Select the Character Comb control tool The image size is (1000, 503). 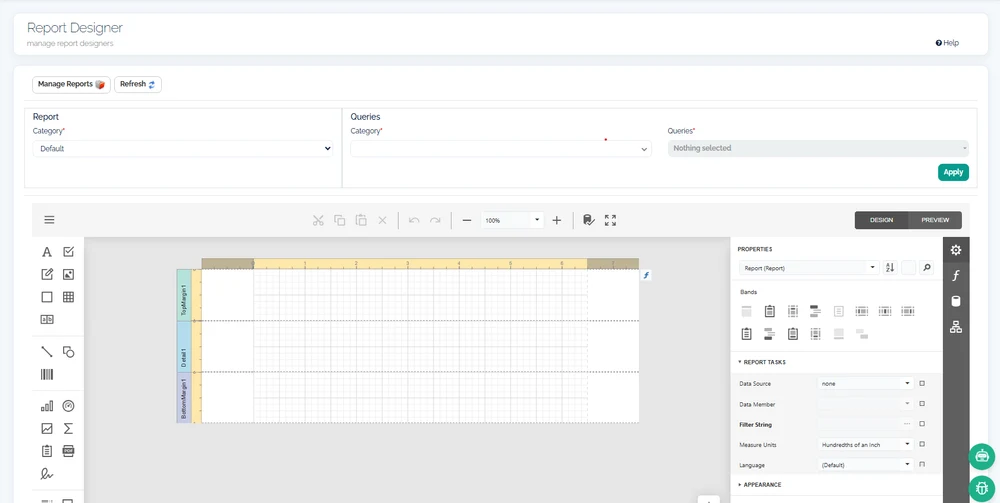point(47,319)
